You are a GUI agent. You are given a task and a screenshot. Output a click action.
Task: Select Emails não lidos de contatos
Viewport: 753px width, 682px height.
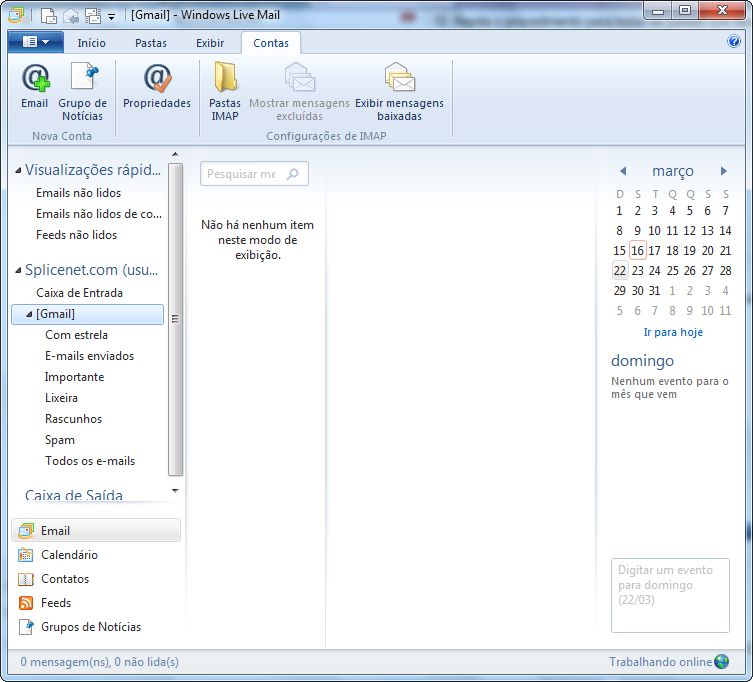point(99,214)
